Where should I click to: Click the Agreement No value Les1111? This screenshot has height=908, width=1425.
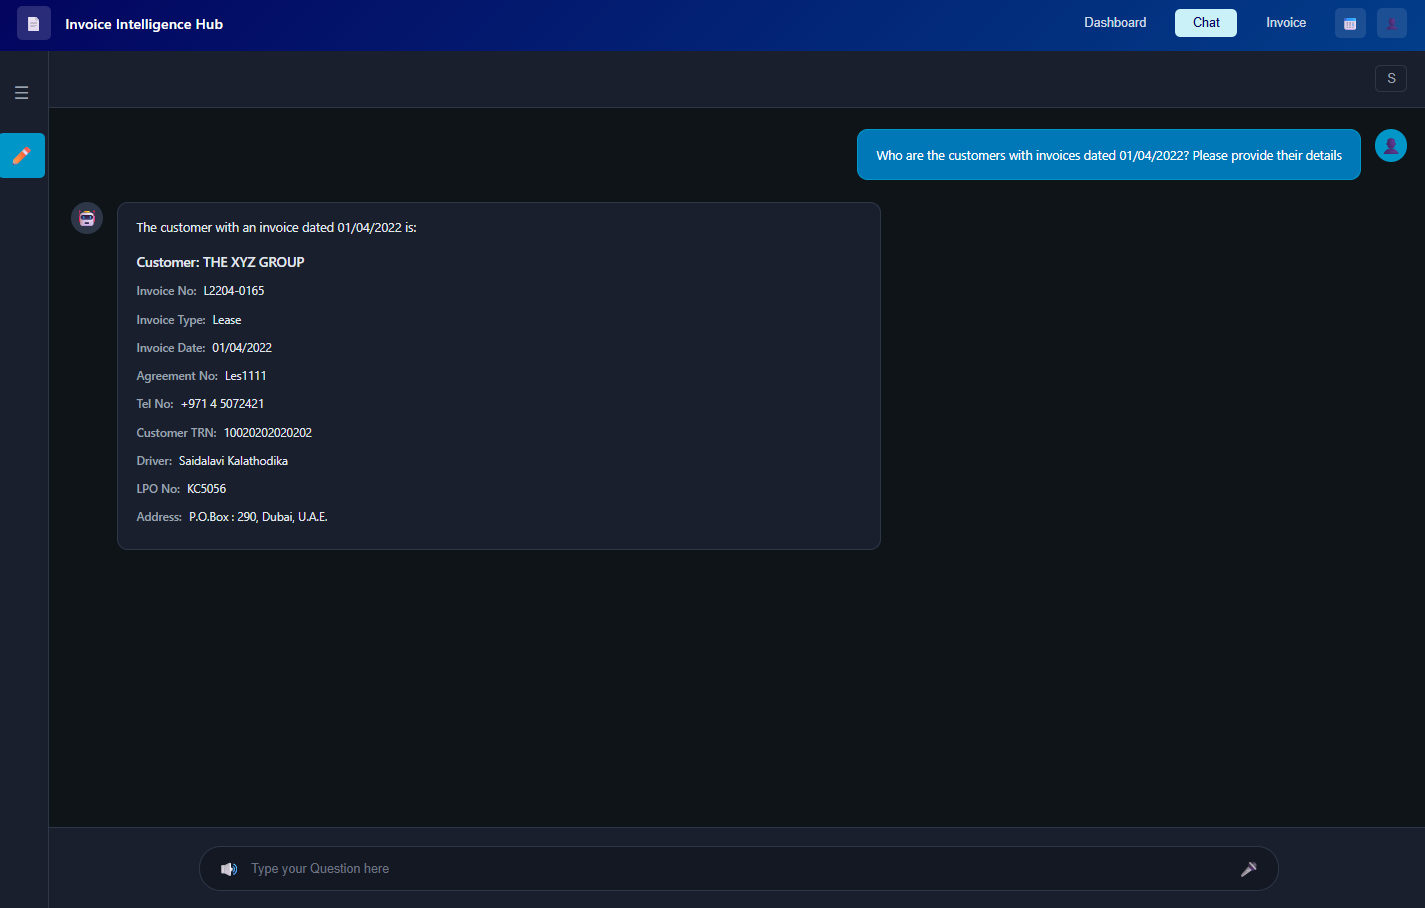click(x=245, y=375)
